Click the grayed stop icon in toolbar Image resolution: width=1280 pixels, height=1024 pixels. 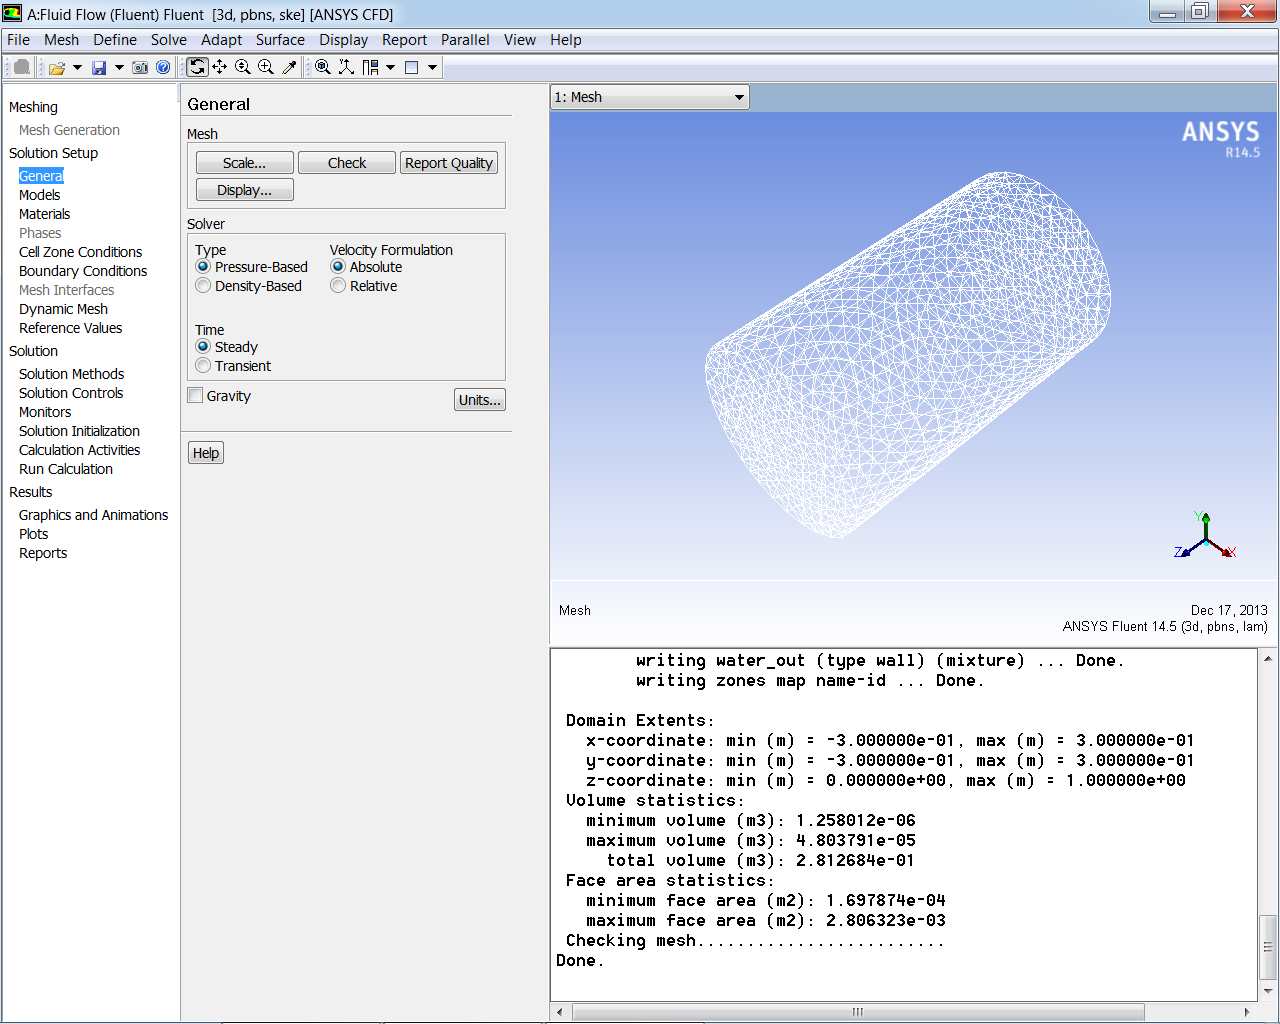click(x=21, y=67)
